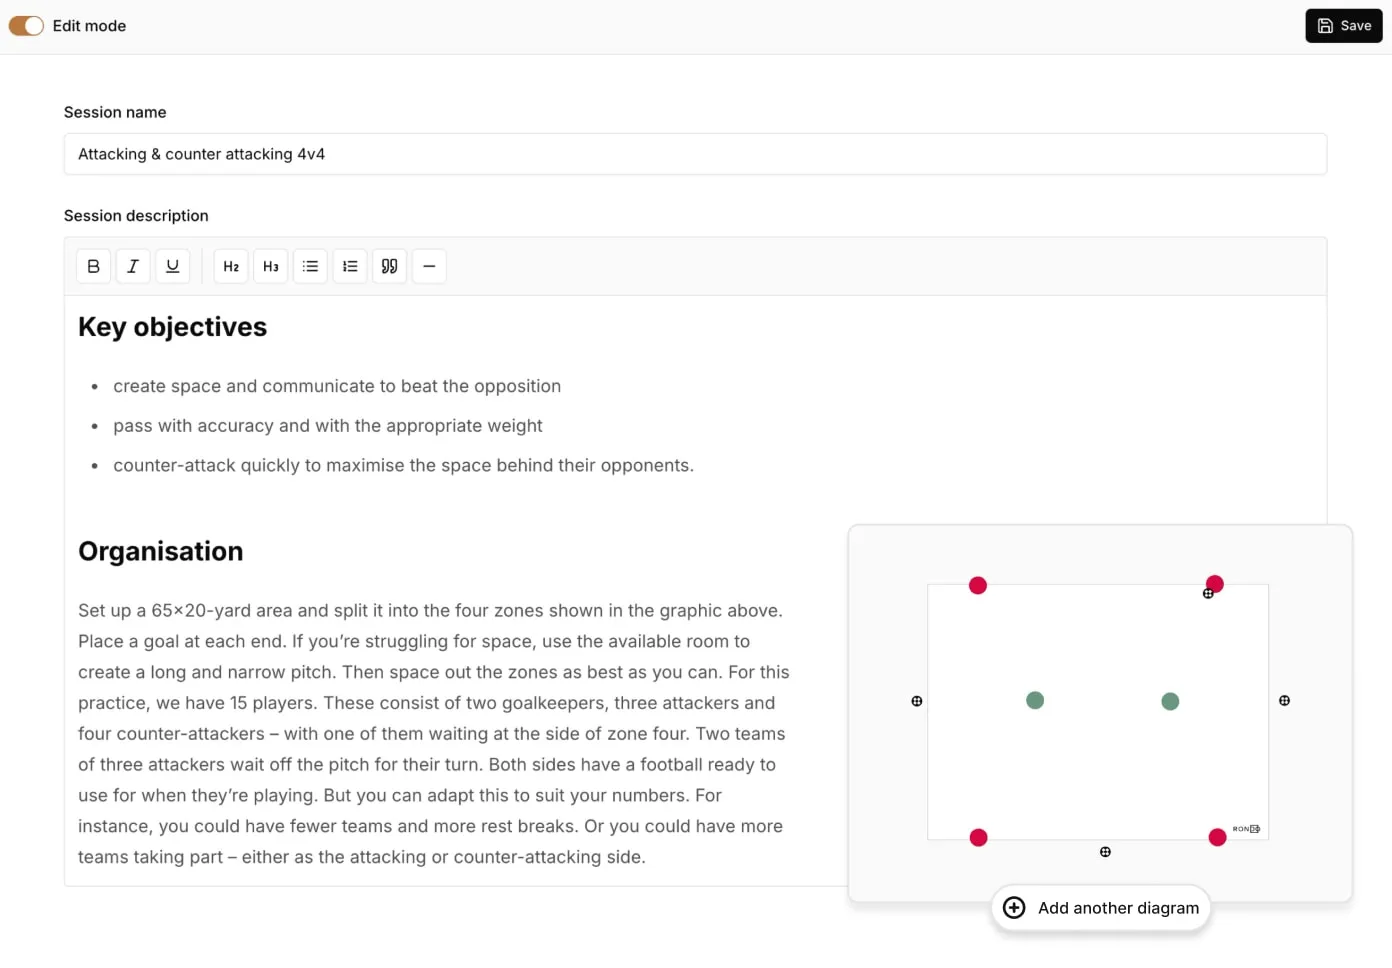
Task: Select the bottom-right red player marker
Action: pyautogui.click(x=1217, y=838)
